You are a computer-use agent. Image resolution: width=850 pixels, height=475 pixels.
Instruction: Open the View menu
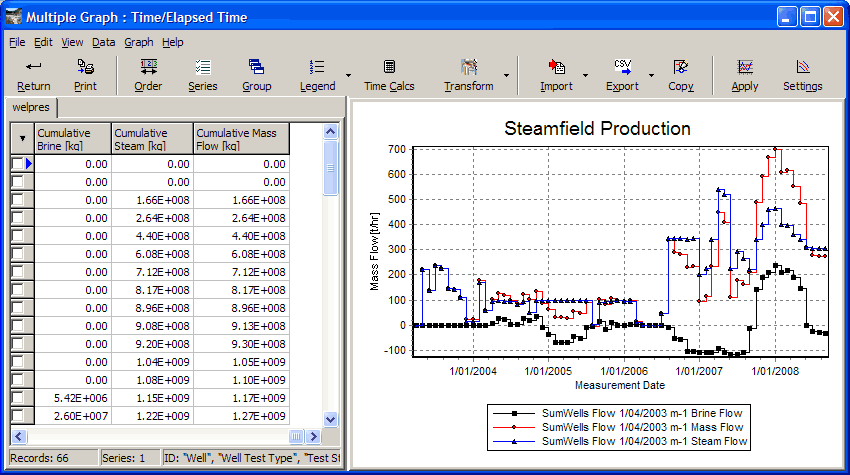pyautogui.click(x=72, y=42)
